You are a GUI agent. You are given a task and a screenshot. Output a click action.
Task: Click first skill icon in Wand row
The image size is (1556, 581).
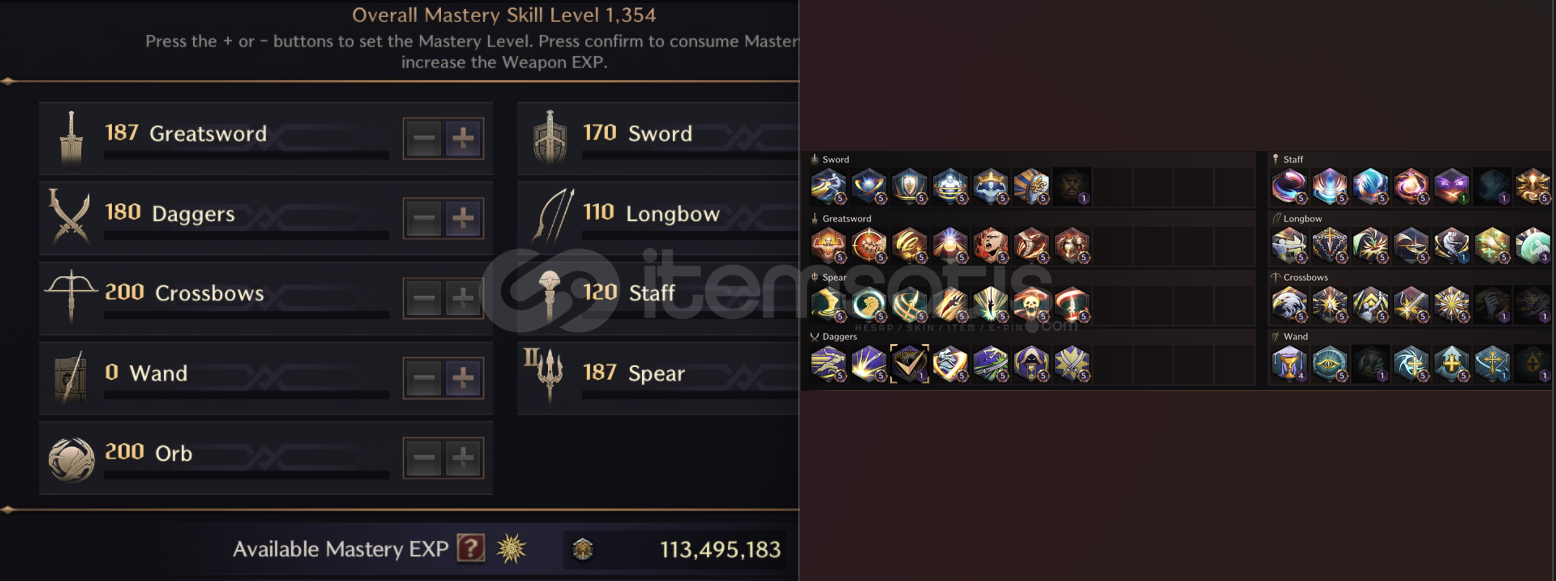pos(1289,364)
